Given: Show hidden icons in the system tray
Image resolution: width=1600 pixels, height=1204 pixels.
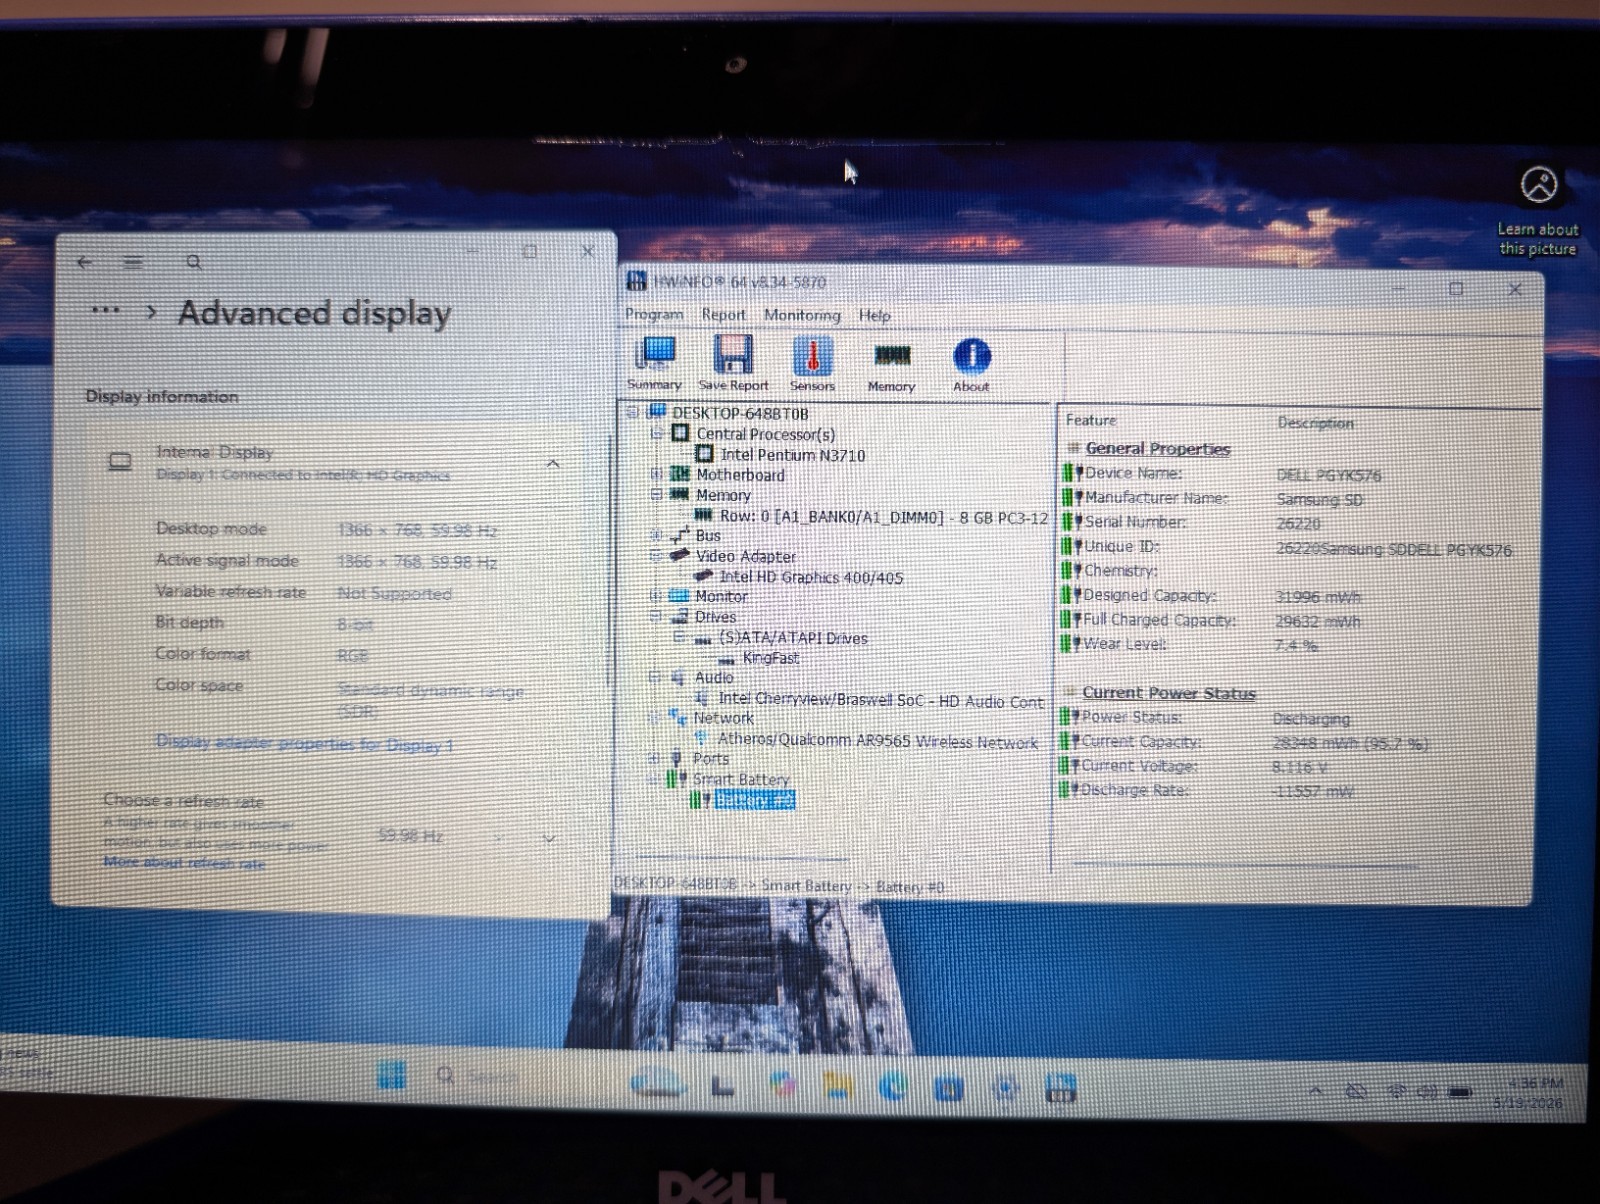Looking at the screenshot, I should point(1316,1091).
